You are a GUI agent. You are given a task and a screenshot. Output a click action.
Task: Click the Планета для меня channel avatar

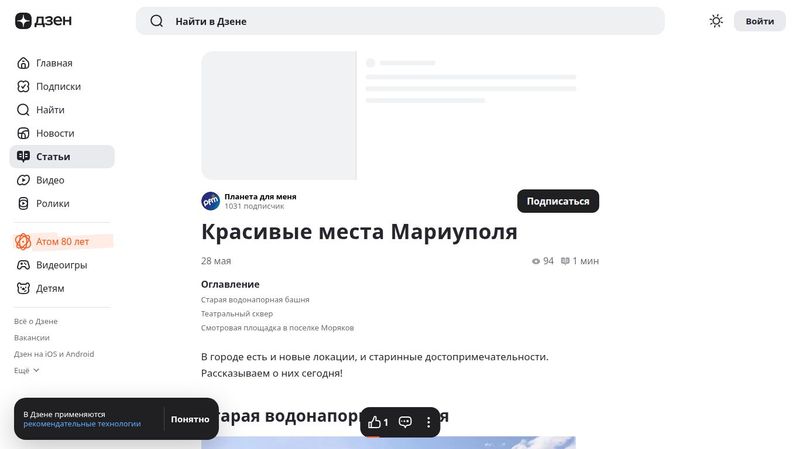pos(211,201)
